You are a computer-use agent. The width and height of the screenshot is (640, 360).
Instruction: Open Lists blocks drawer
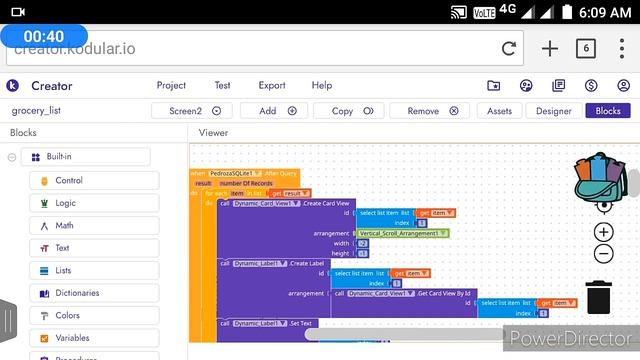(x=94, y=270)
